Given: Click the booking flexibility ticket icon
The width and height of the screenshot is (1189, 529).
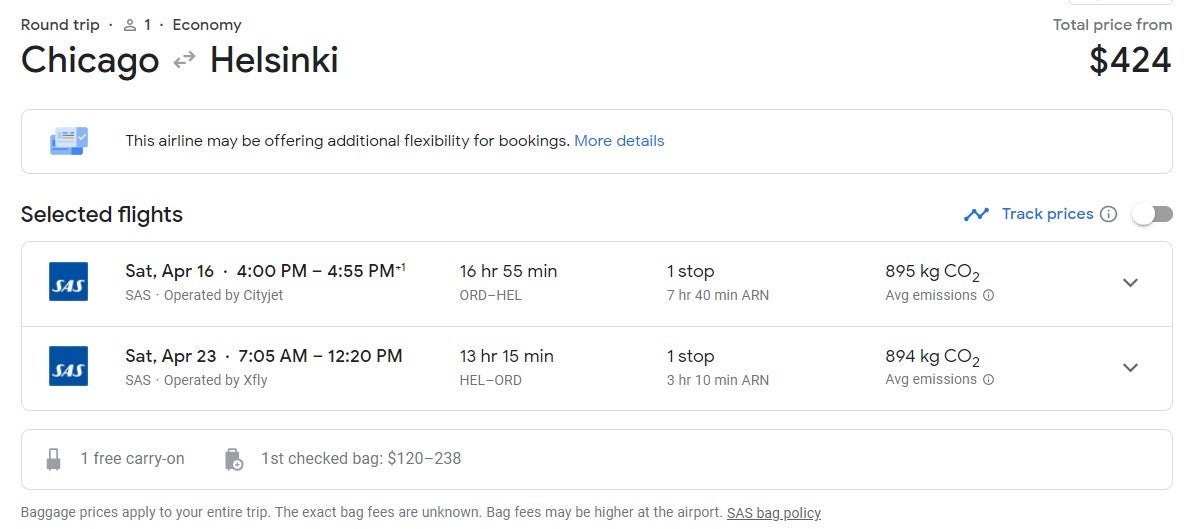Looking at the screenshot, I should click(x=69, y=141).
